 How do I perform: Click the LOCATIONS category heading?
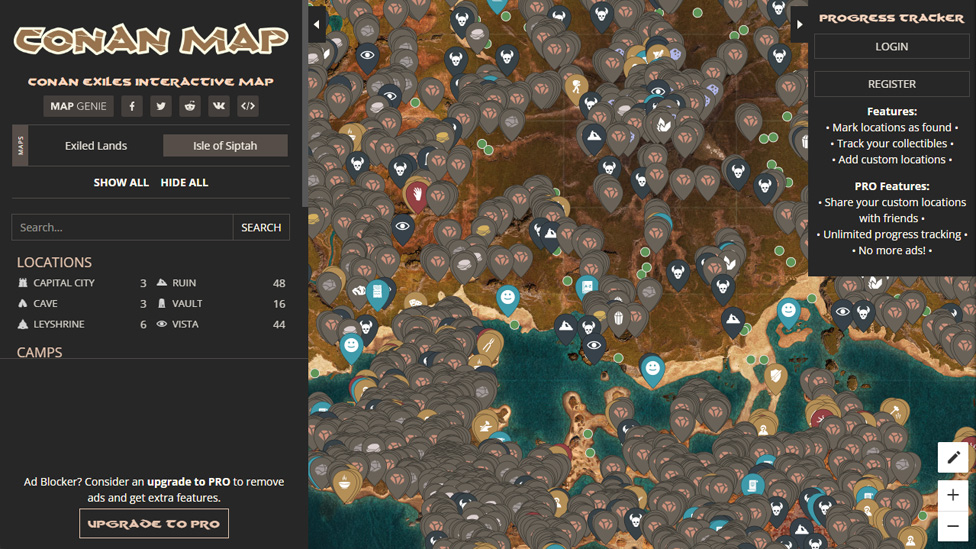coord(54,262)
